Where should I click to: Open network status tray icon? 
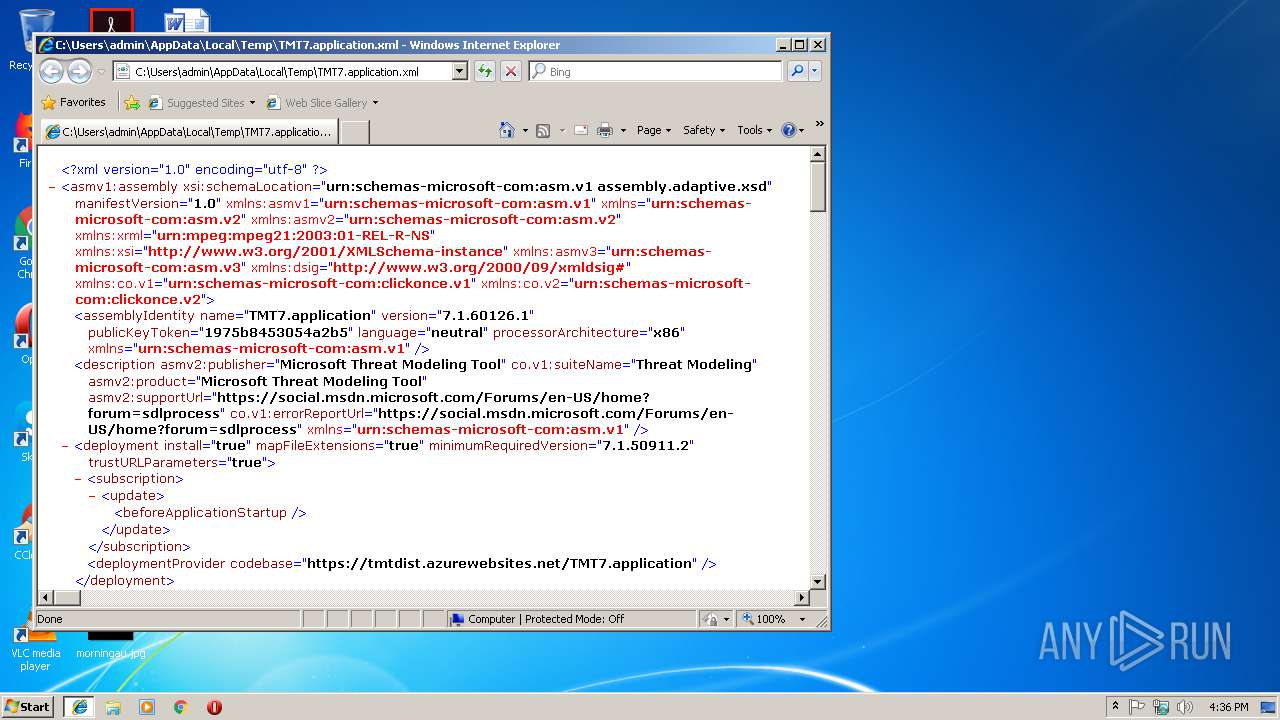tap(1161, 706)
